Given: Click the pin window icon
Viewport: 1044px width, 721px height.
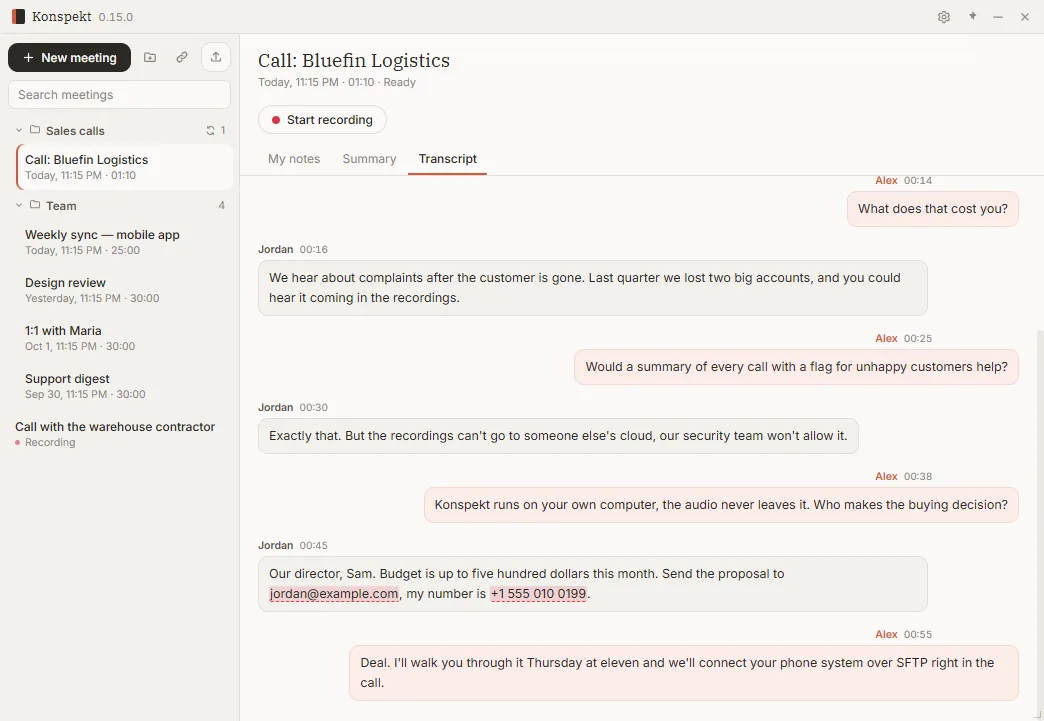Looking at the screenshot, I should [x=972, y=17].
